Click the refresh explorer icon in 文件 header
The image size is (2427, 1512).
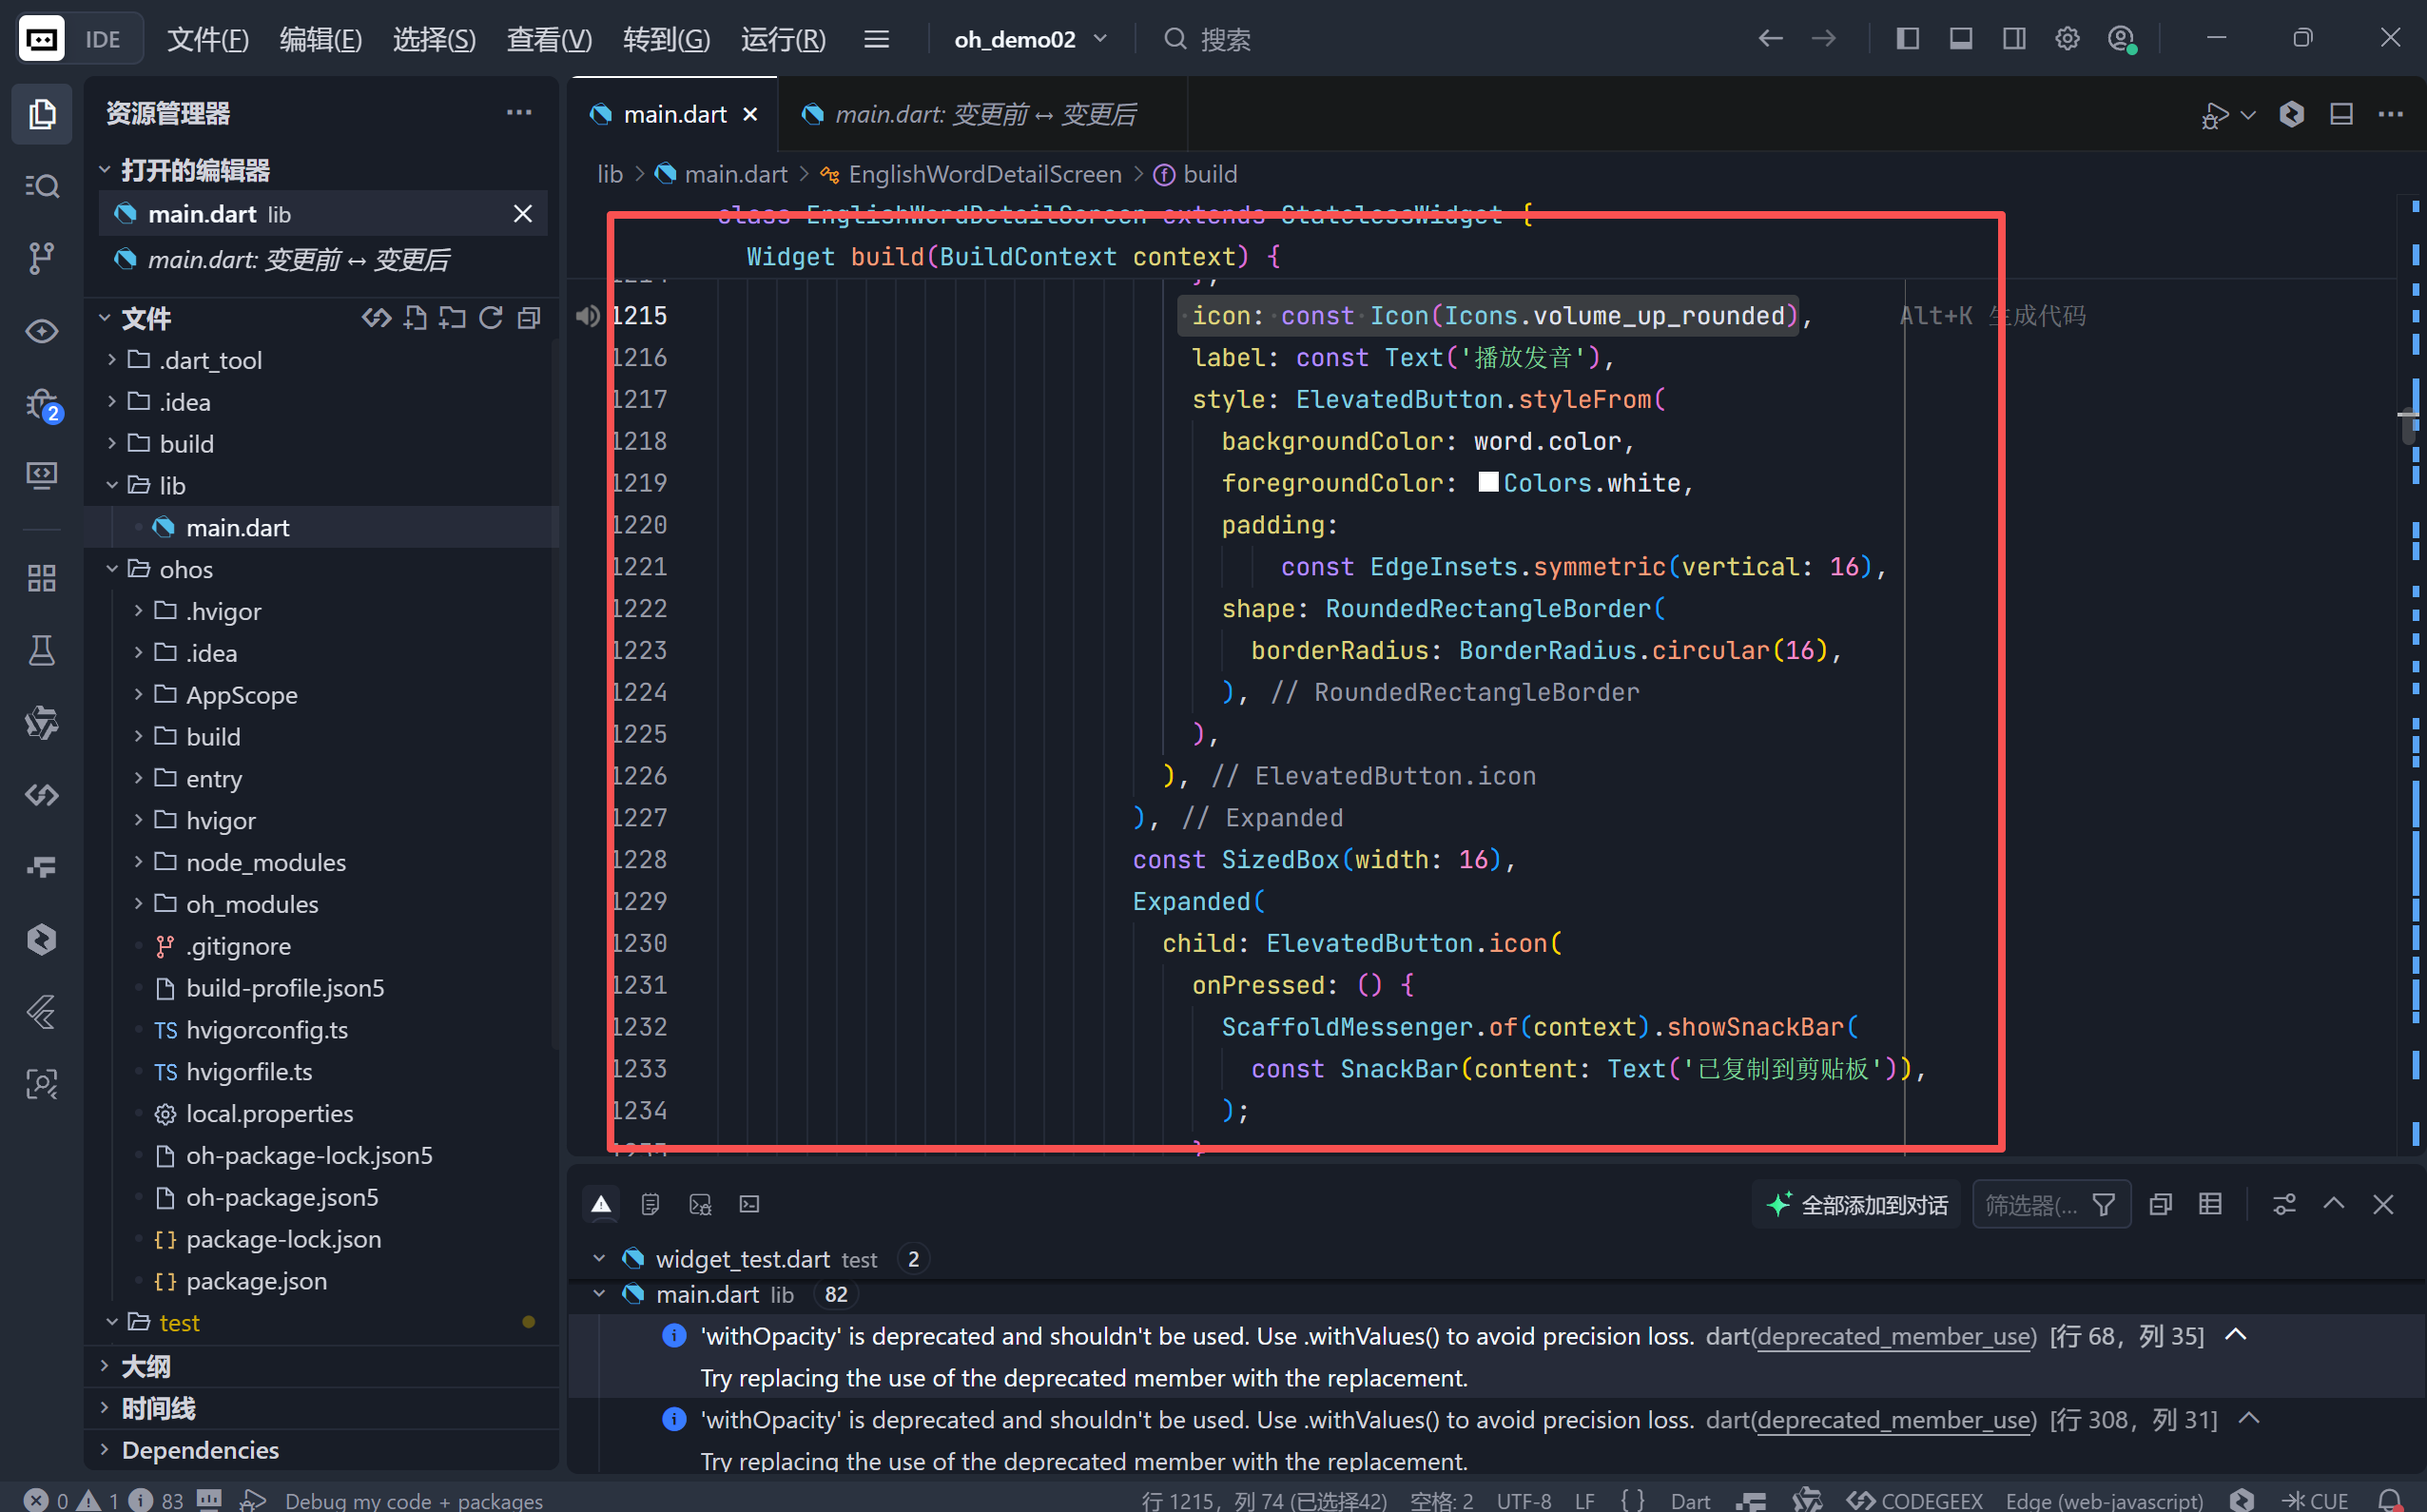click(491, 319)
